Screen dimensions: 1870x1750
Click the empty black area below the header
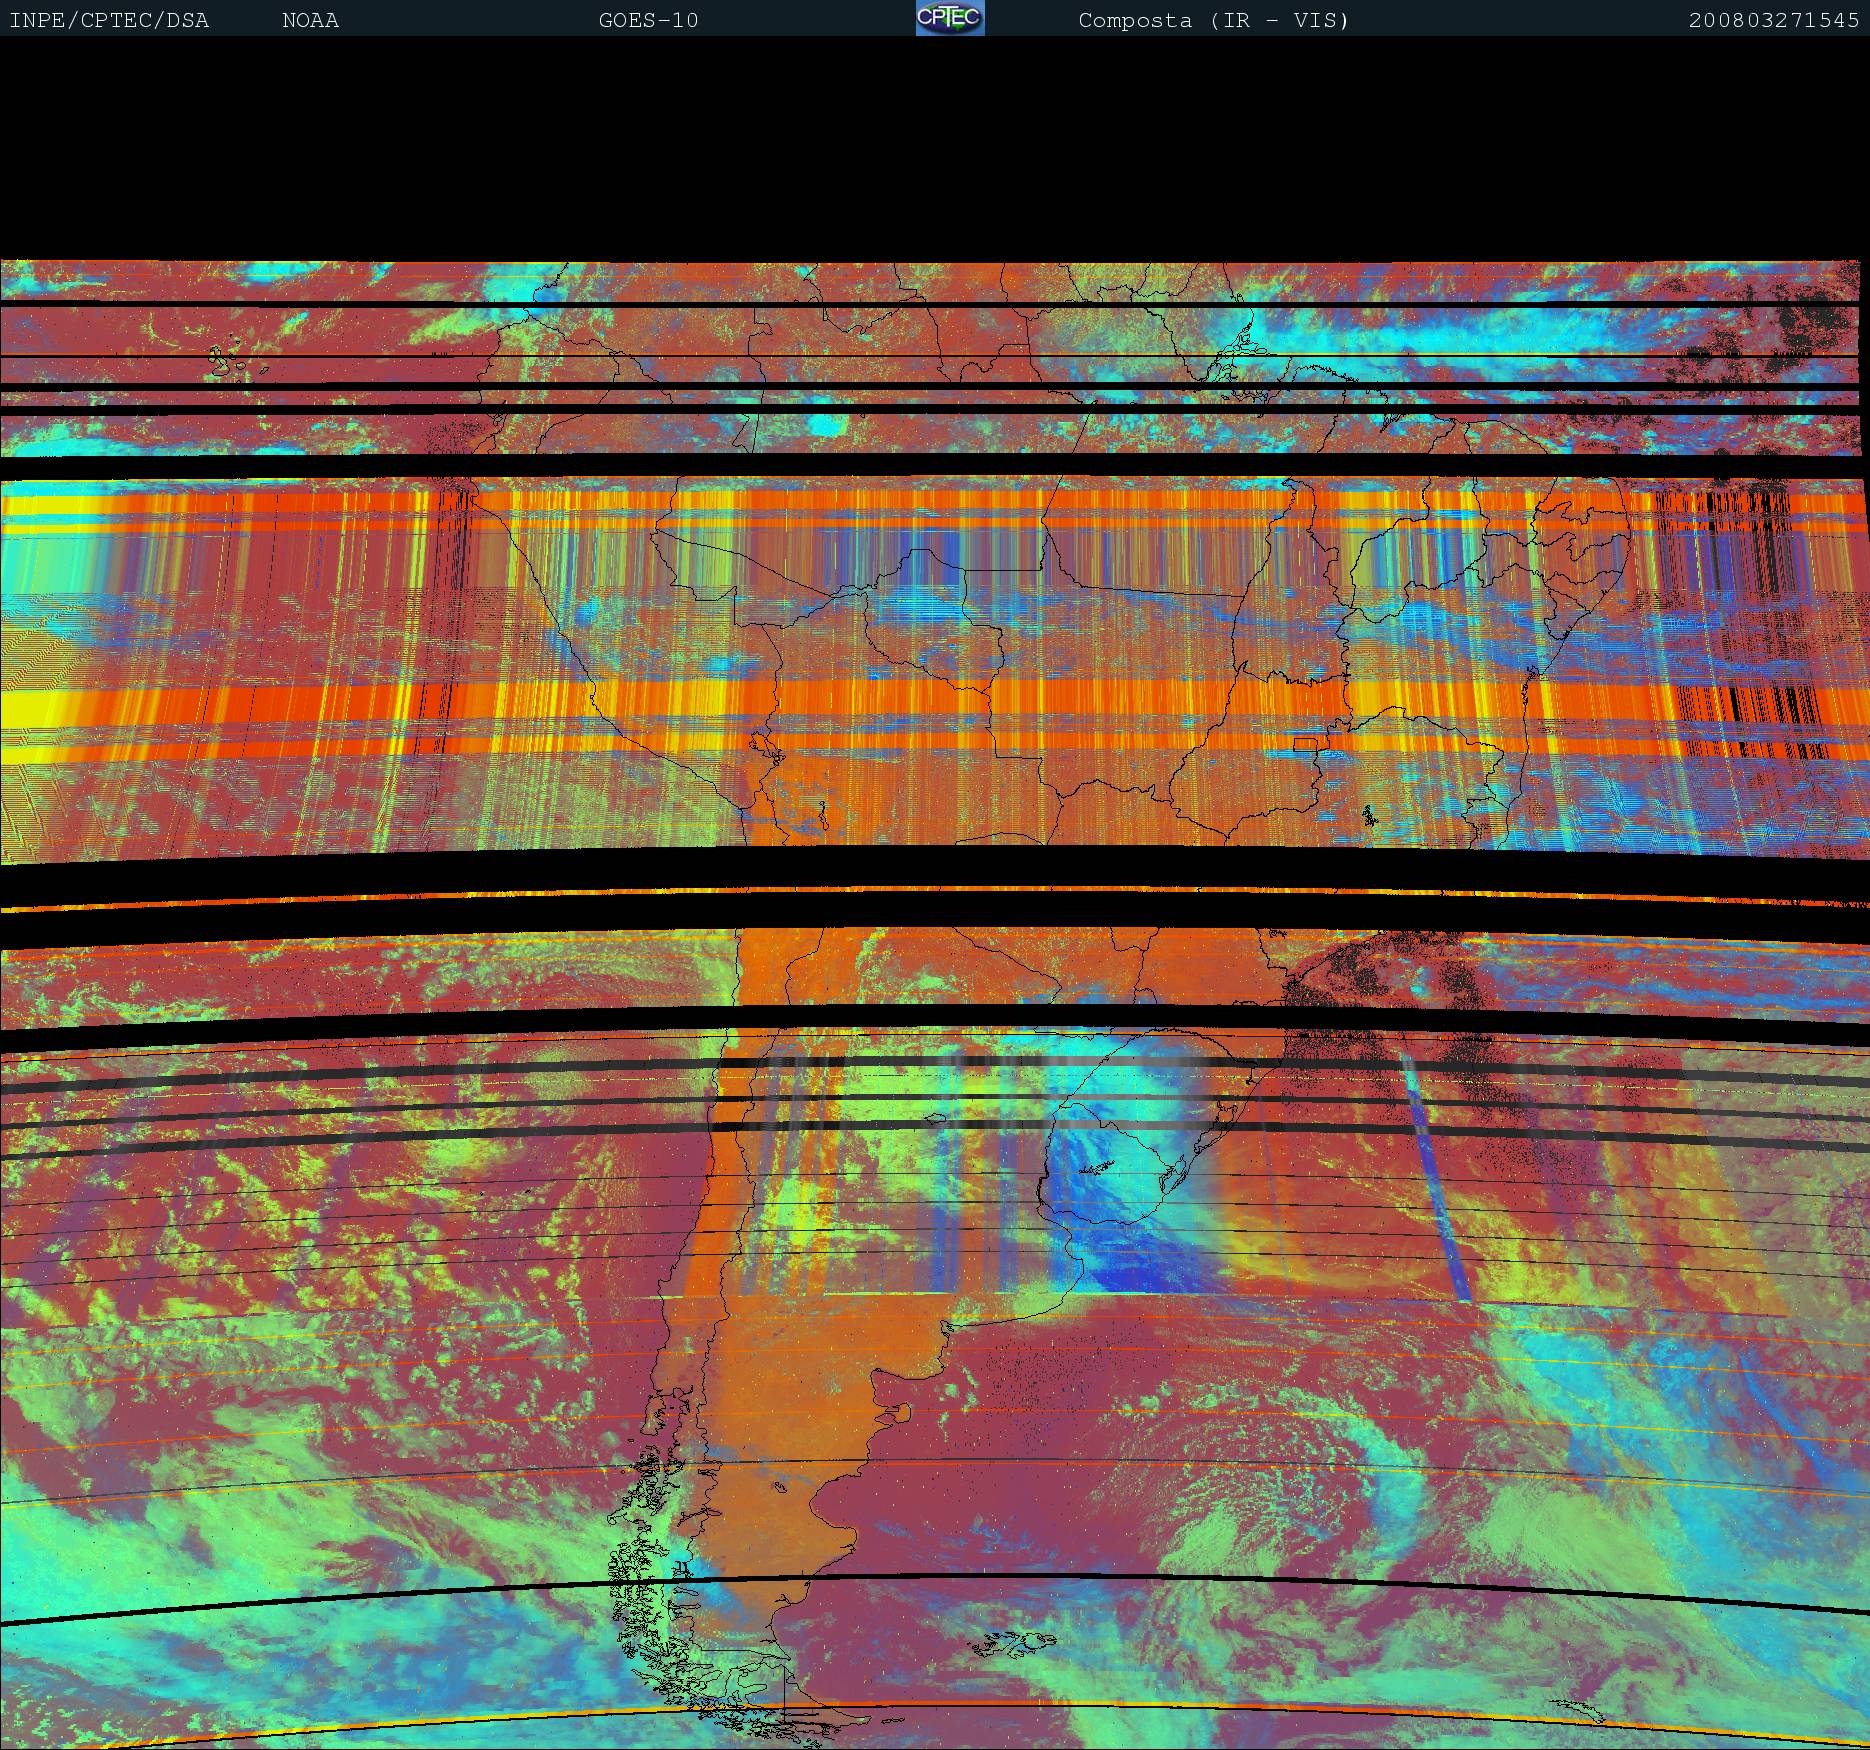(x=935, y=150)
